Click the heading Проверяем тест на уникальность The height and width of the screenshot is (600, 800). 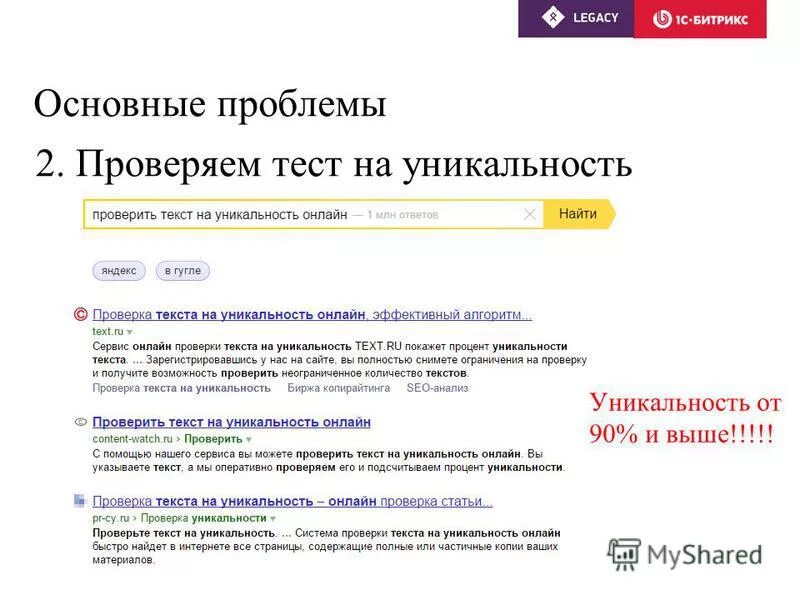pos(334,164)
